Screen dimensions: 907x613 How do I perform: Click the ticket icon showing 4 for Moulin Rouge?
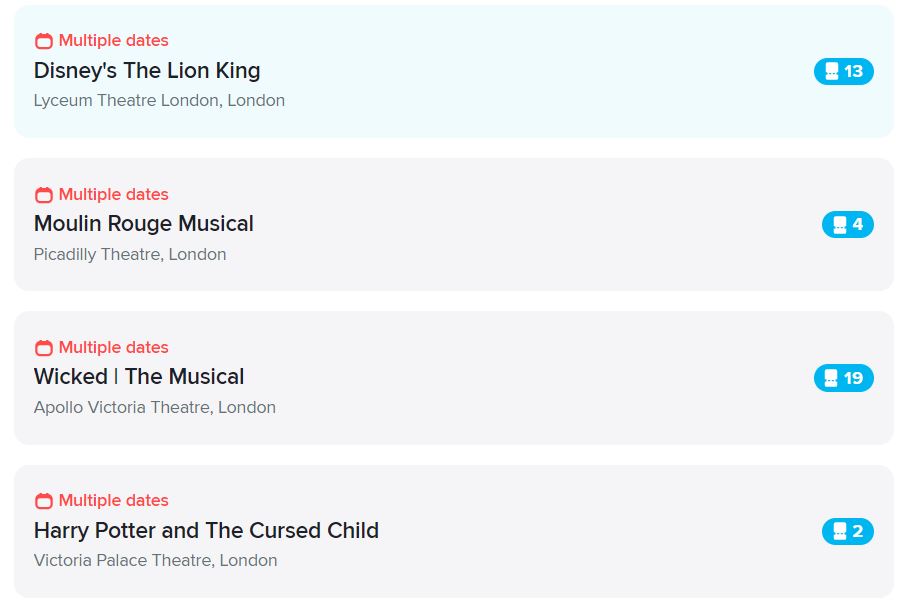[x=846, y=224]
